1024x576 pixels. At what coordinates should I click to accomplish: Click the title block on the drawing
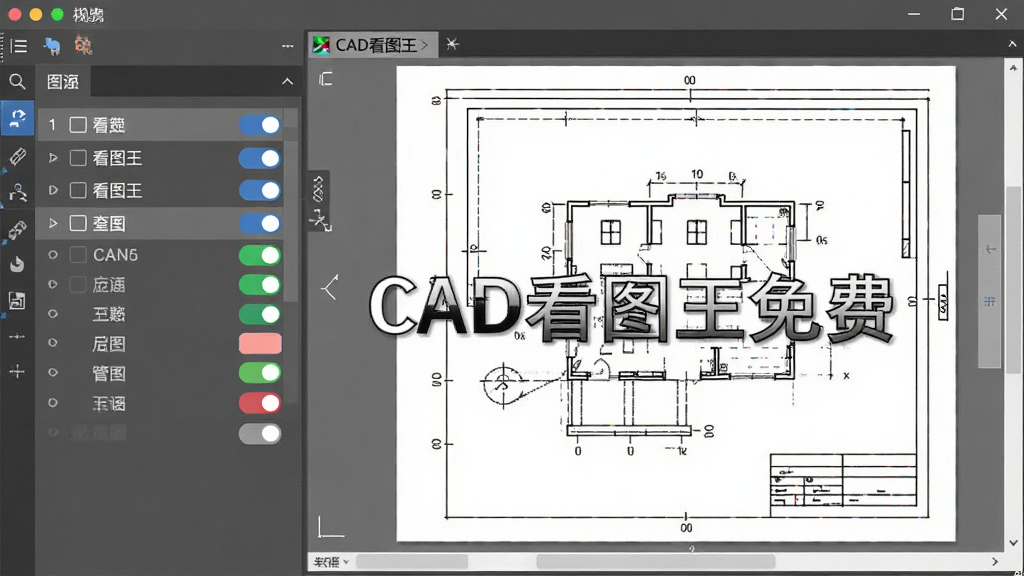click(843, 481)
